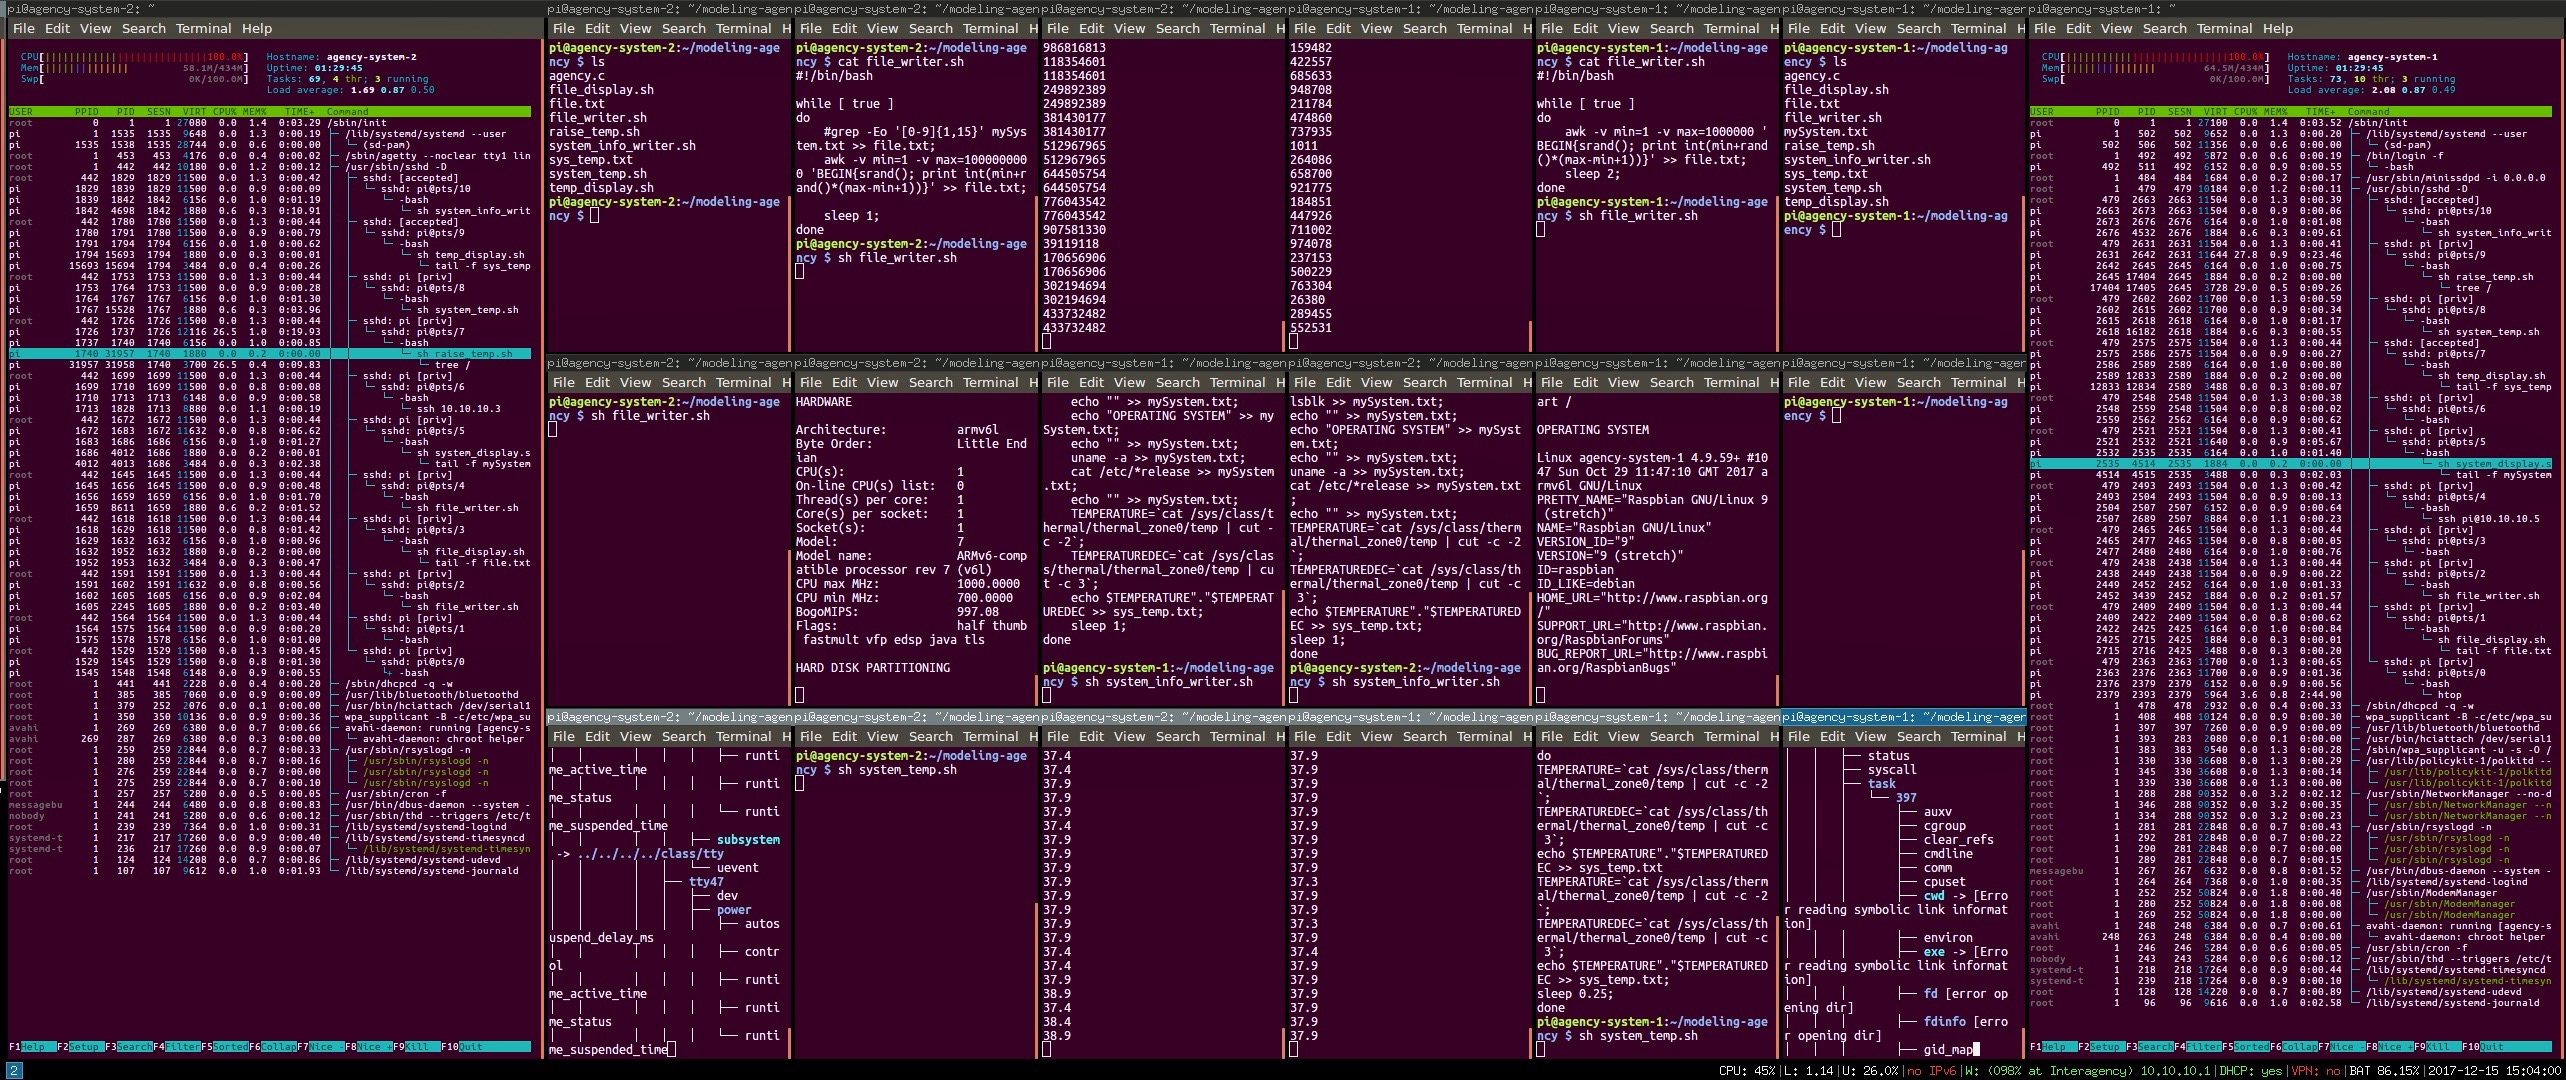This screenshot has height=1080, width=2566.
Task: Click F8 Nice + in agency-system-2 htop
Action: [x=368, y=1047]
